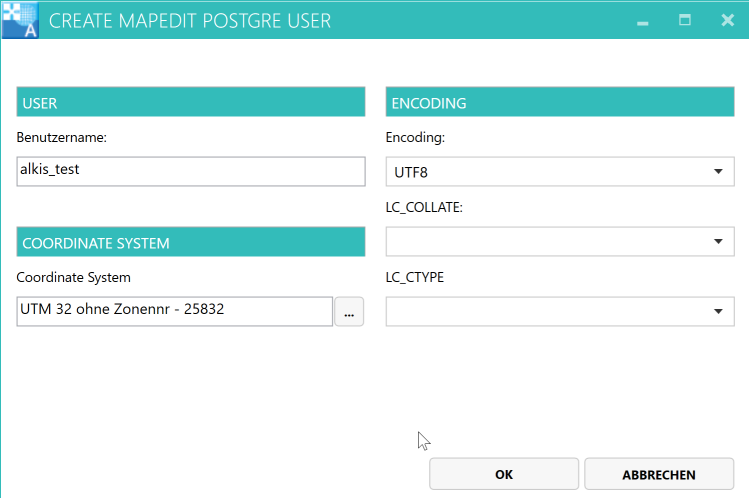Click the COORDINATE SYSTEM section header

coord(191,243)
